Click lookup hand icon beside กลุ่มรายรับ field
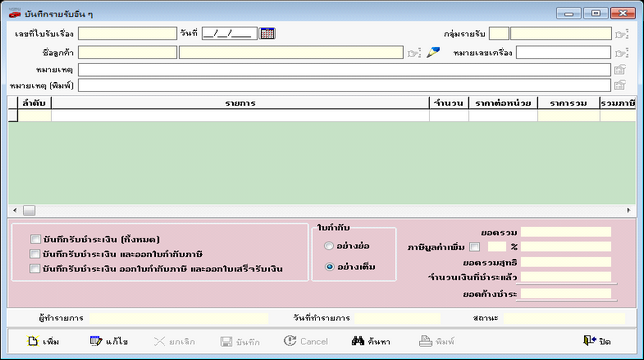This screenshot has height=360, width=644. tap(622, 34)
